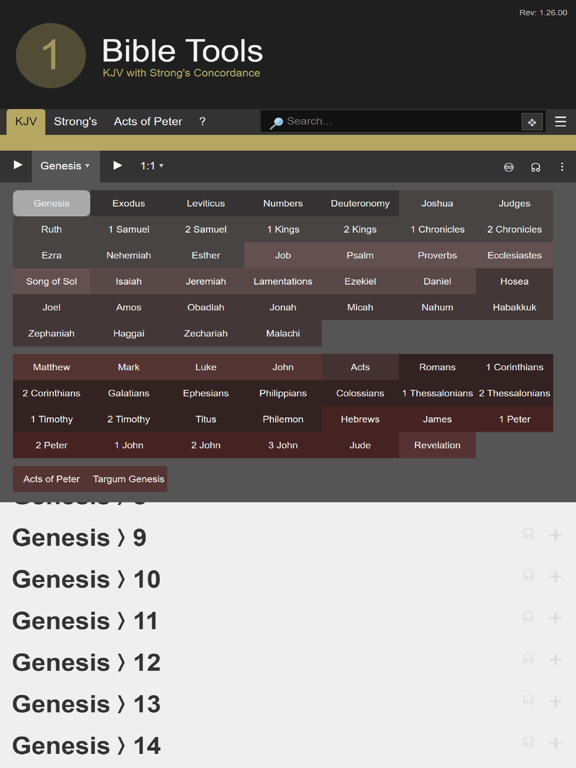
Task: Switch to the Strong's tab
Action: tap(75, 121)
